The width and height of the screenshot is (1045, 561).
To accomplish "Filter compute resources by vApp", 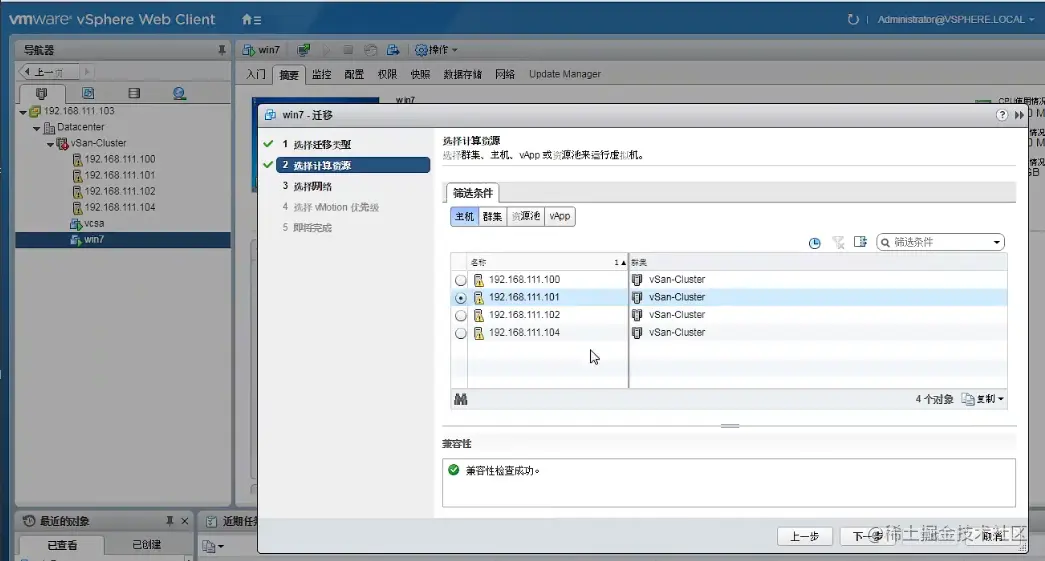I will coord(560,216).
